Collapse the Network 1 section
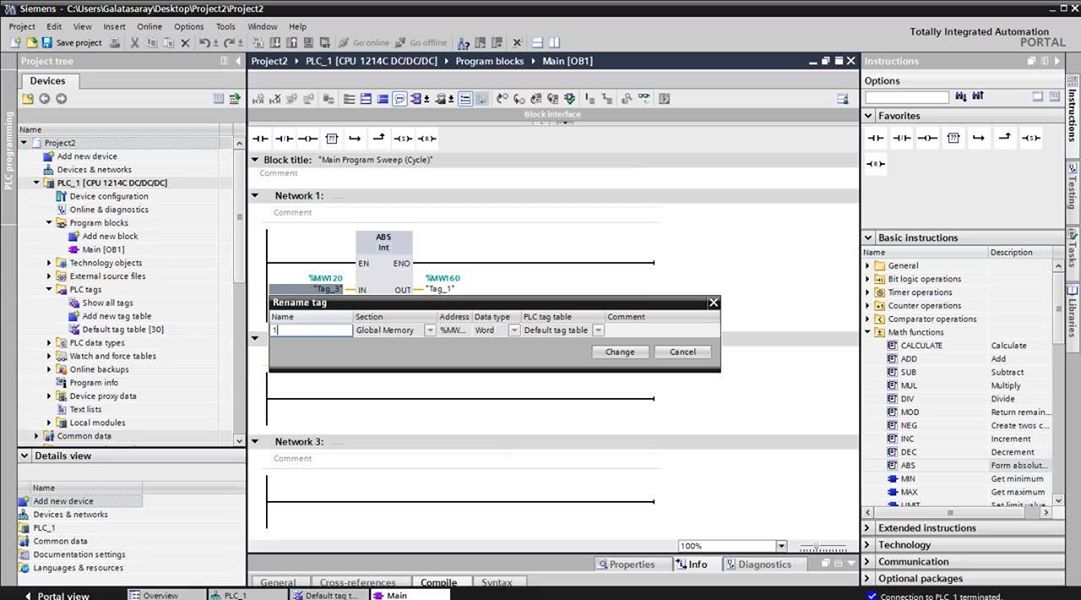 [255, 196]
